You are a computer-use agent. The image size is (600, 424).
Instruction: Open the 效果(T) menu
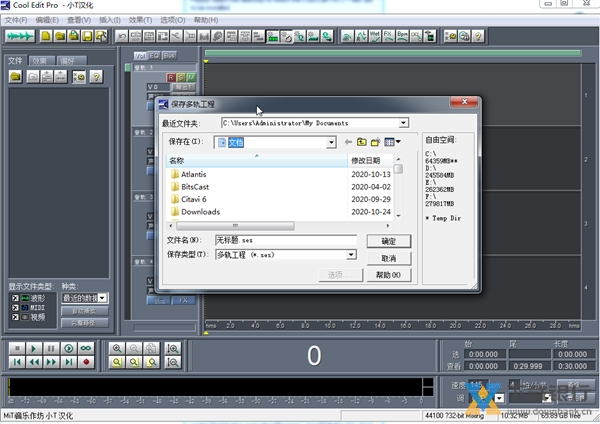point(140,20)
